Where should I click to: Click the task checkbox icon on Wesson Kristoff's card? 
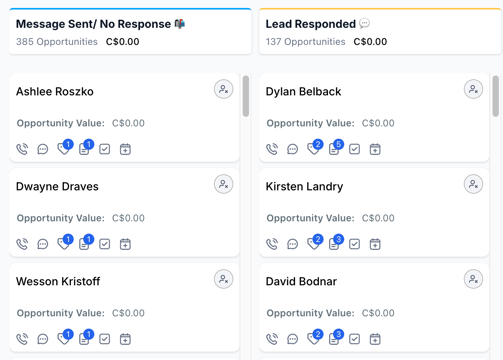(x=105, y=339)
